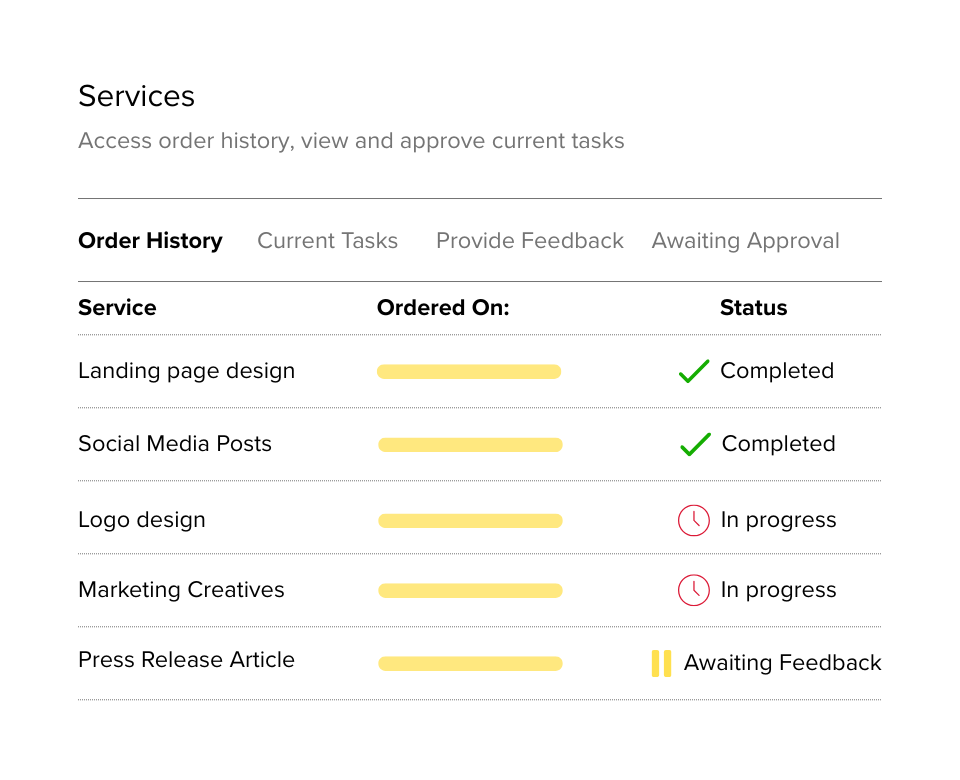Image resolution: width=960 pixels, height=780 pixels.
Task: Click the Awaiting Feedback status label
Action: [782, 663]
